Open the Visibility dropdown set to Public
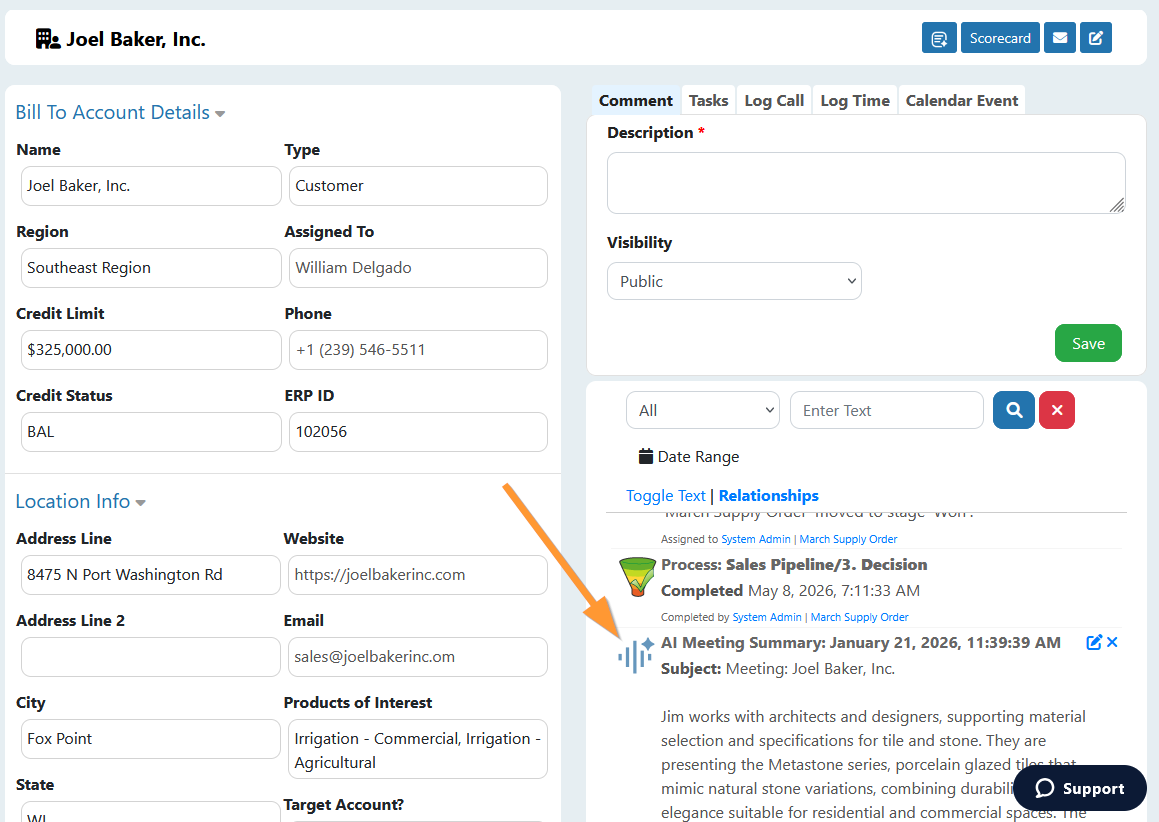The image size is (1159, 822). tap(734, 281)
